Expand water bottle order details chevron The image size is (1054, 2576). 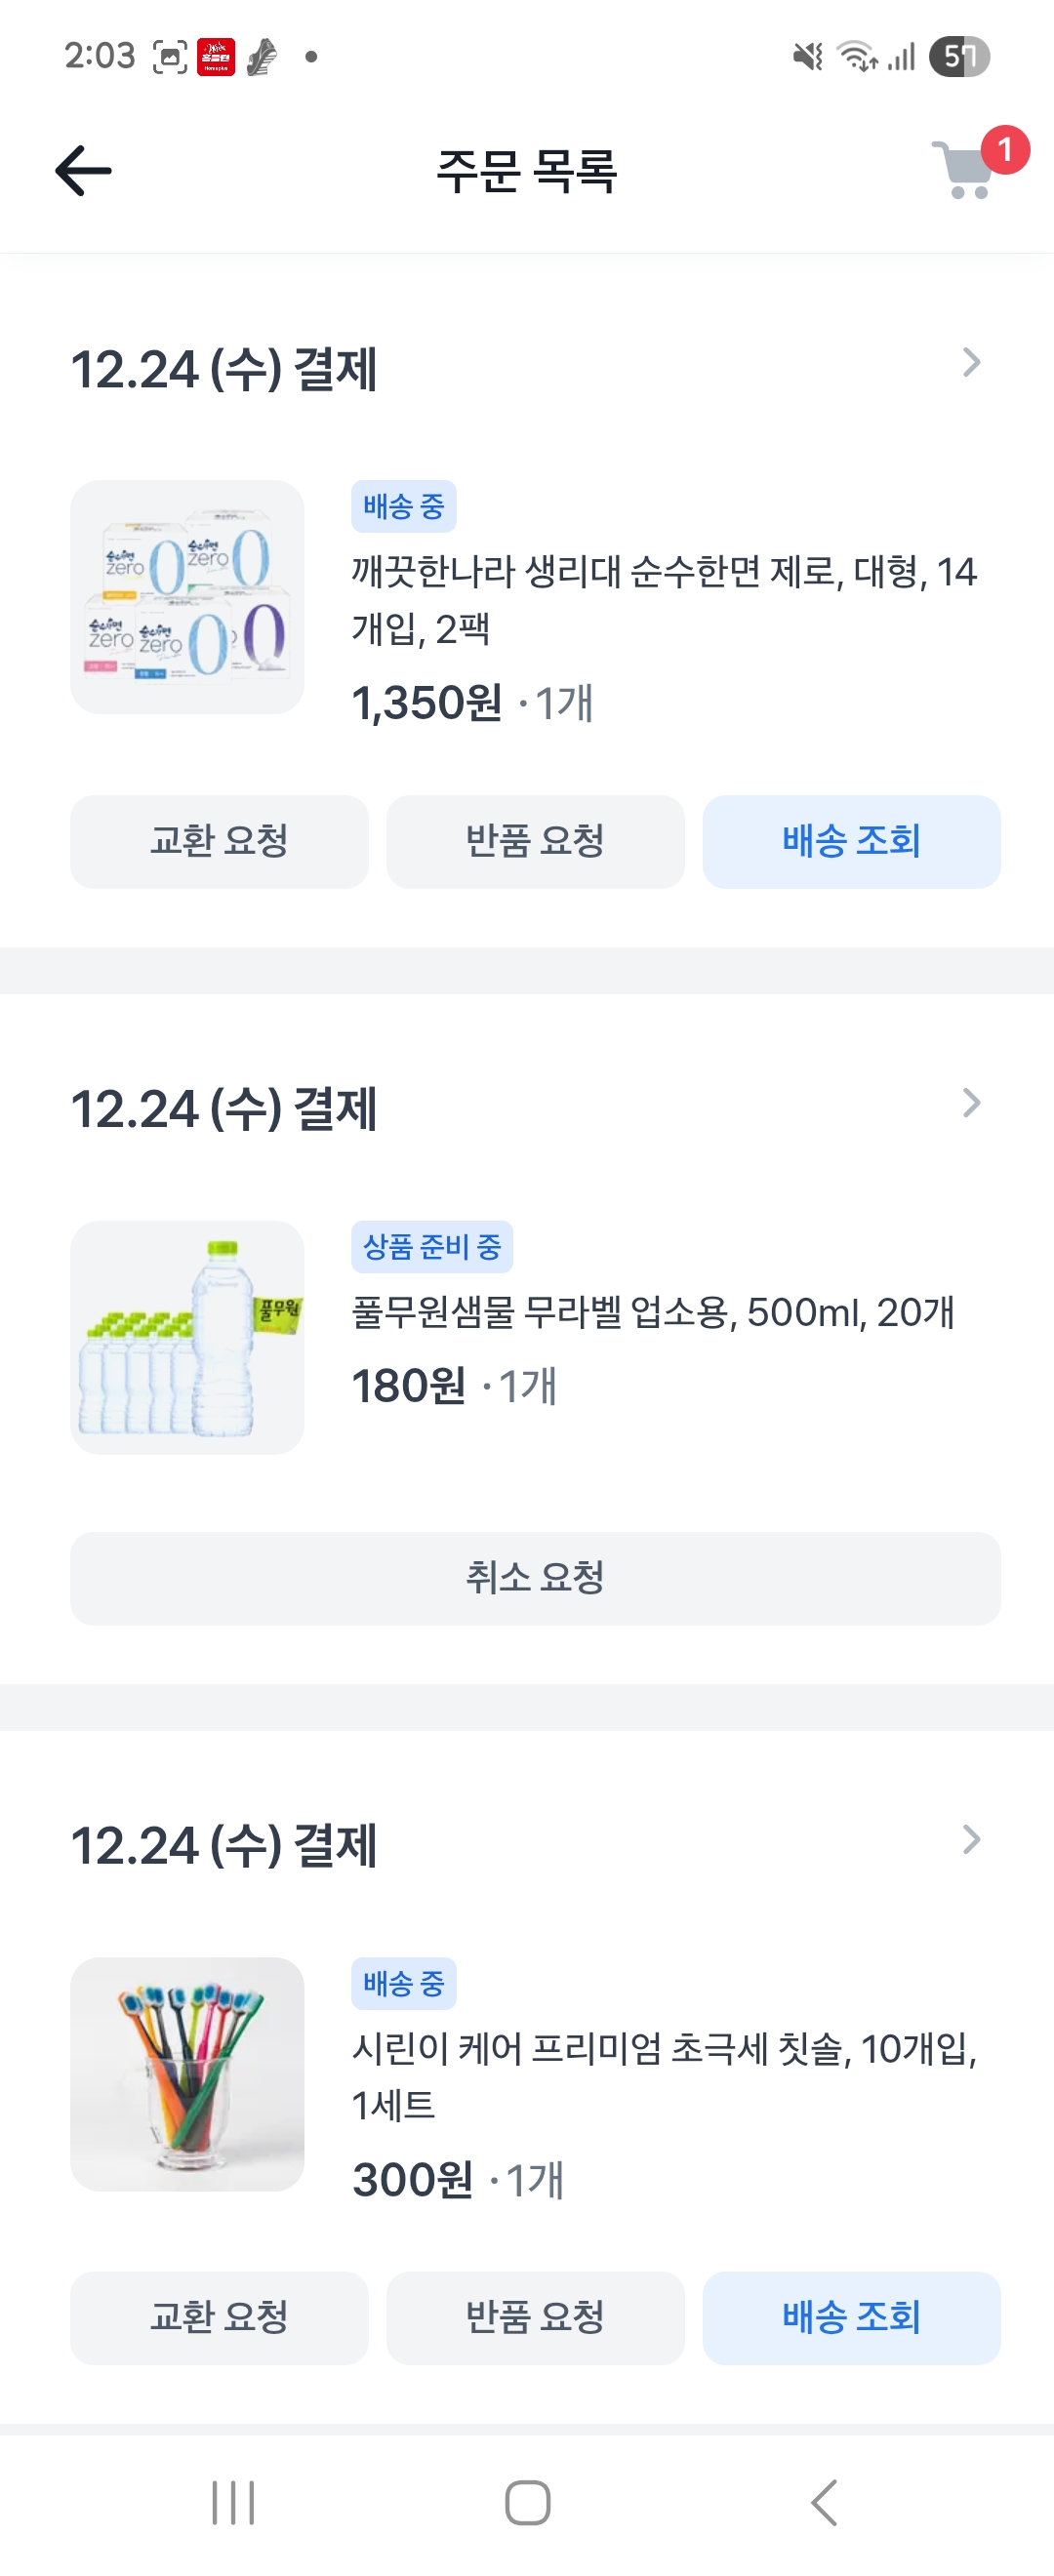[x=970, y=1103]
